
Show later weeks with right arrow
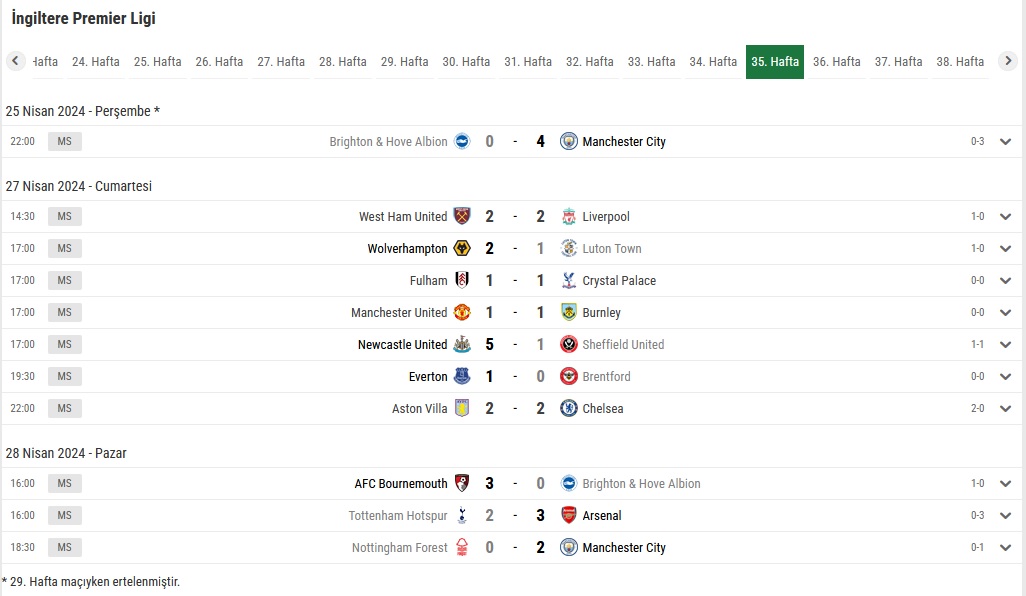(1008, 61)
